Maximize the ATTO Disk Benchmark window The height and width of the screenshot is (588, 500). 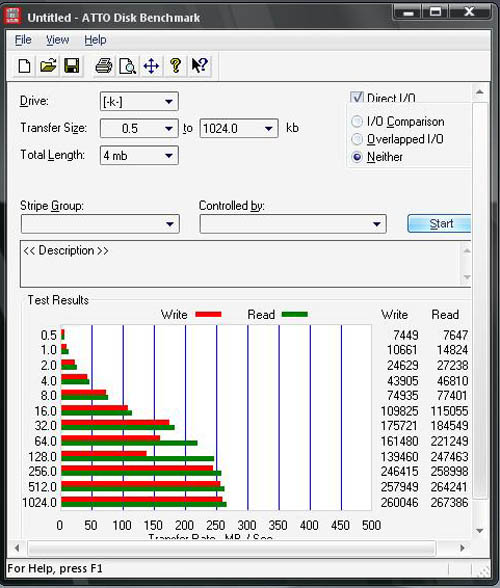tap(435, 12)
